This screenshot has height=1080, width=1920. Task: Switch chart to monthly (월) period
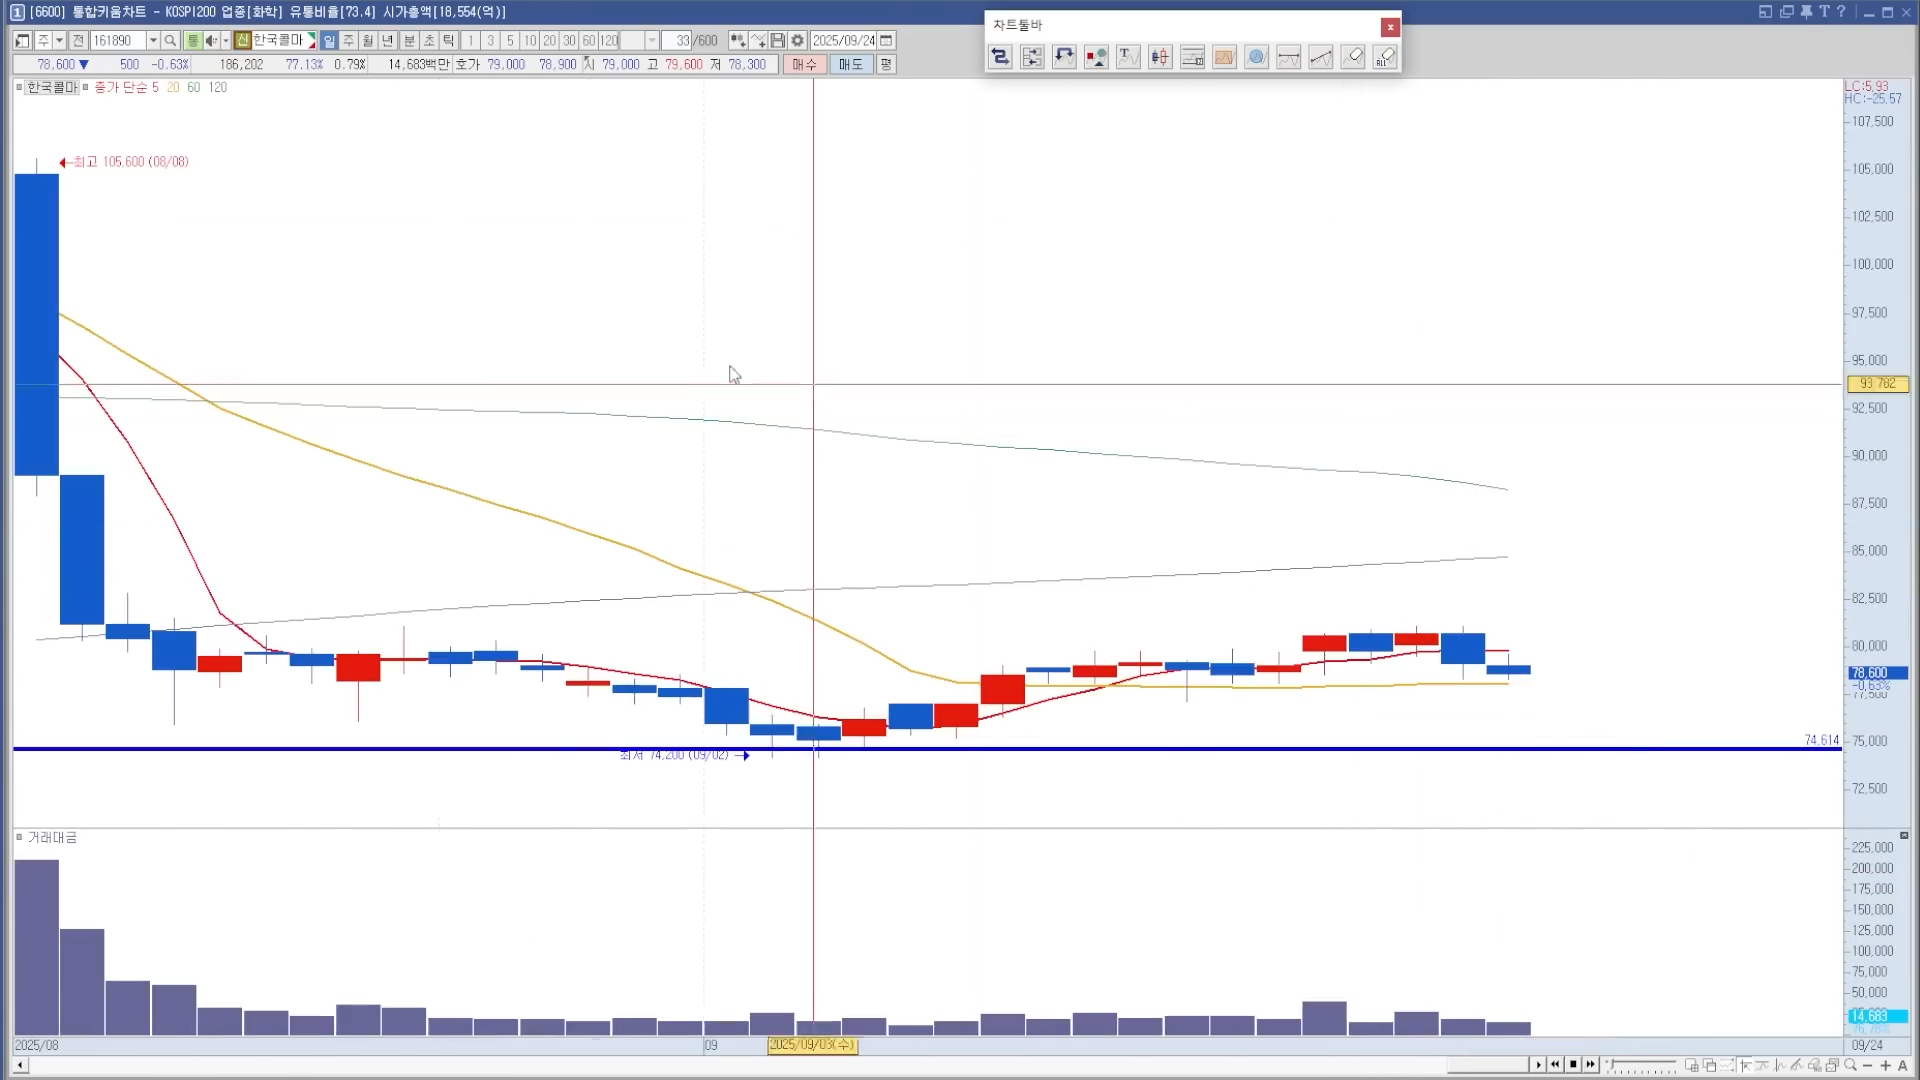point(368,41)
